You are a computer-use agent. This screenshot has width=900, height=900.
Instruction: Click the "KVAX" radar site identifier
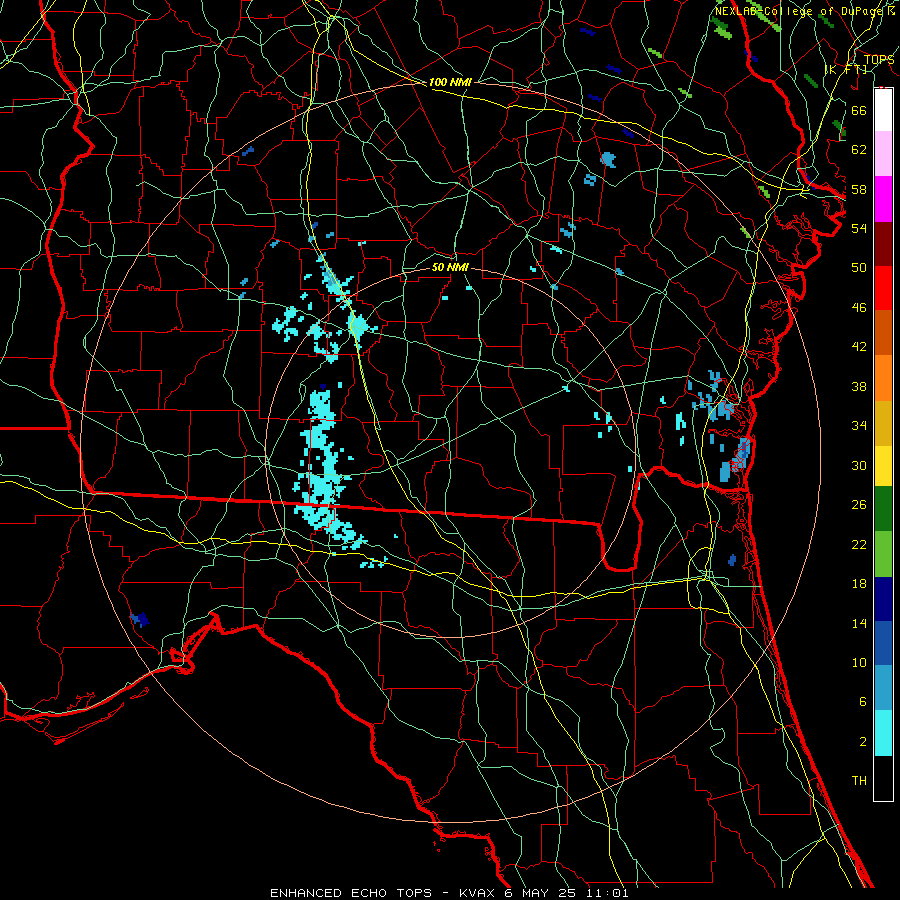tap(479, 893)
